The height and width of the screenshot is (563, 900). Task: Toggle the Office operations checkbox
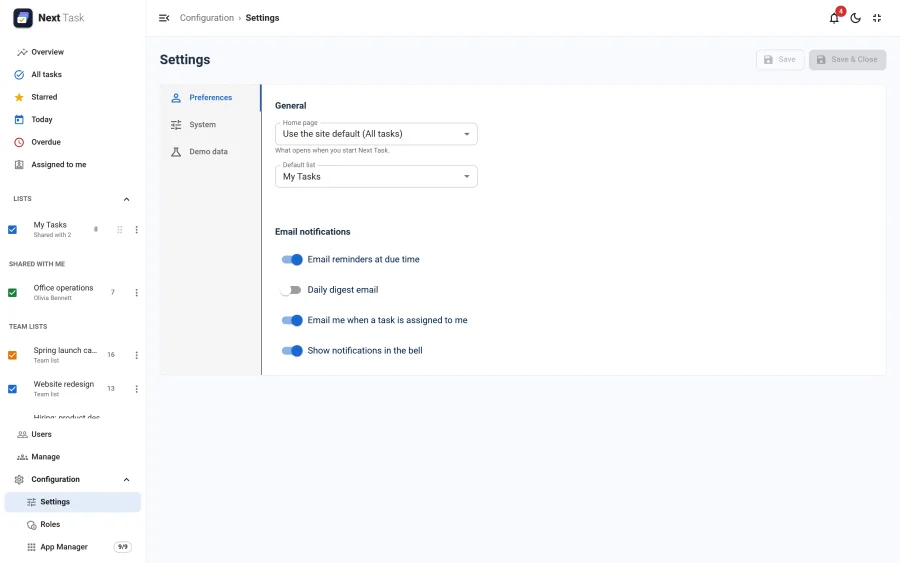[x=13, y=293]
